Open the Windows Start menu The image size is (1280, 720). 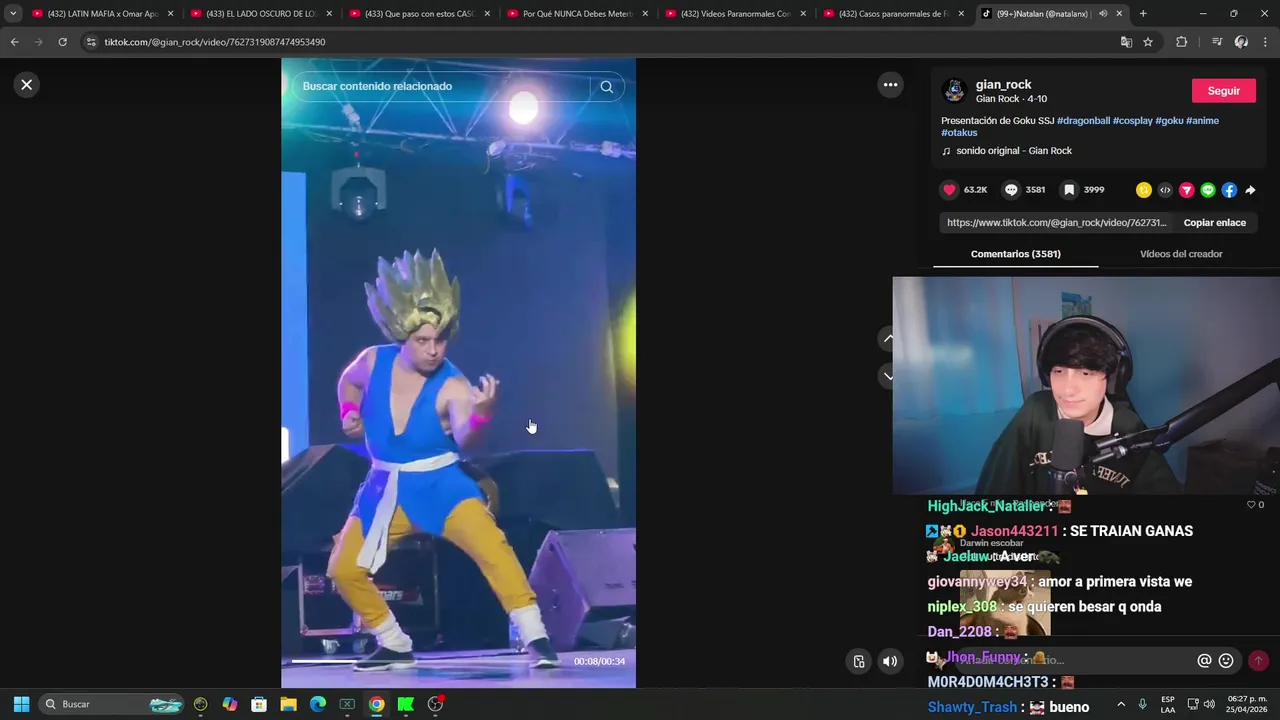(21, 704)
